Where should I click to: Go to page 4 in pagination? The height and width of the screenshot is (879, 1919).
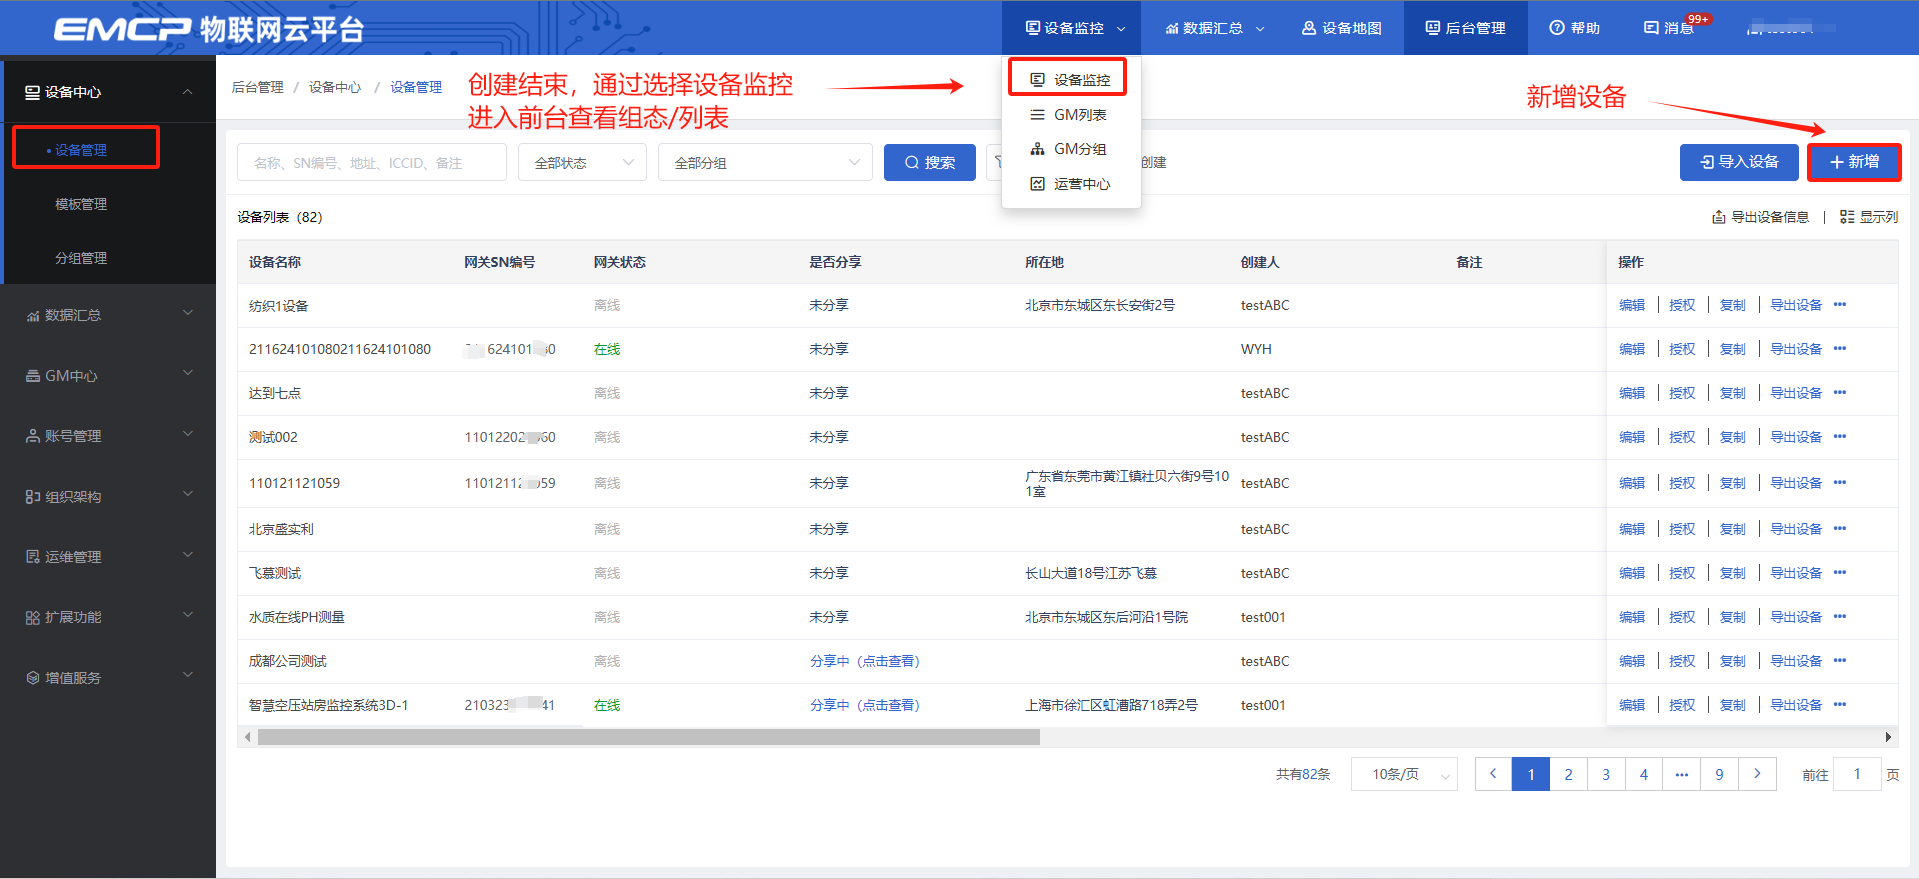tap(1644, 774)
